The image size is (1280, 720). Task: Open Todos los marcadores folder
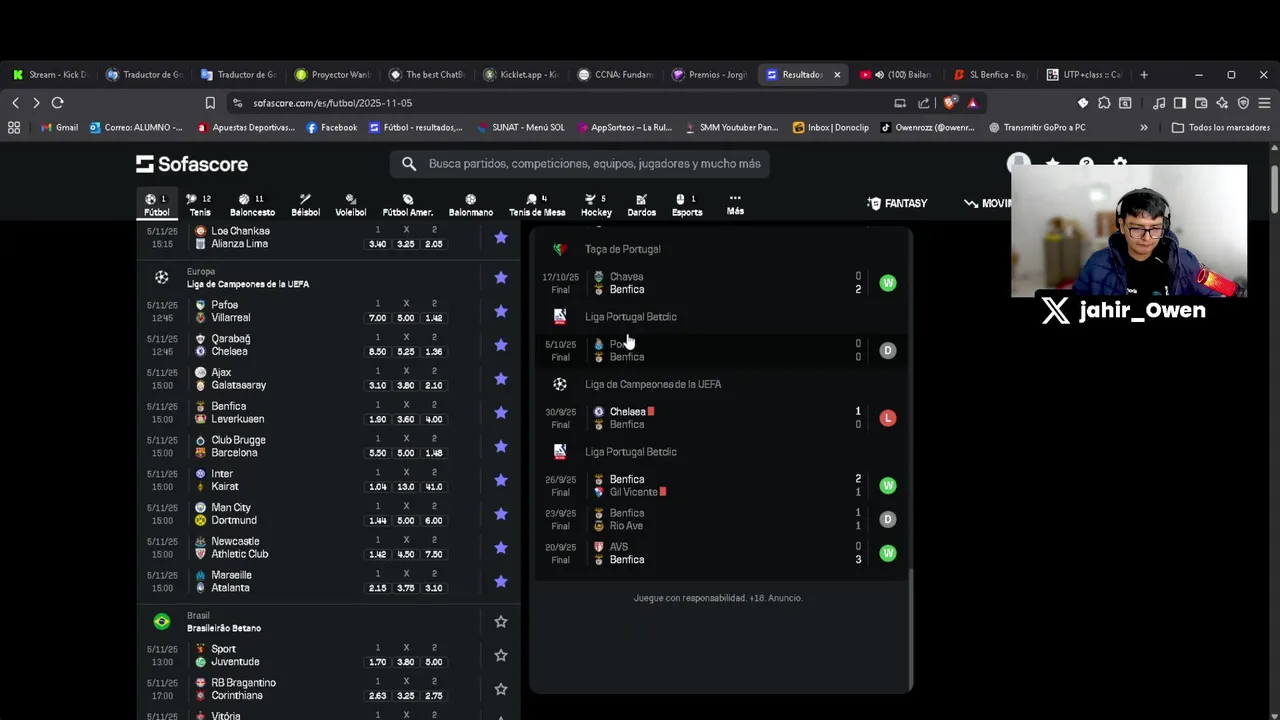1221,128
